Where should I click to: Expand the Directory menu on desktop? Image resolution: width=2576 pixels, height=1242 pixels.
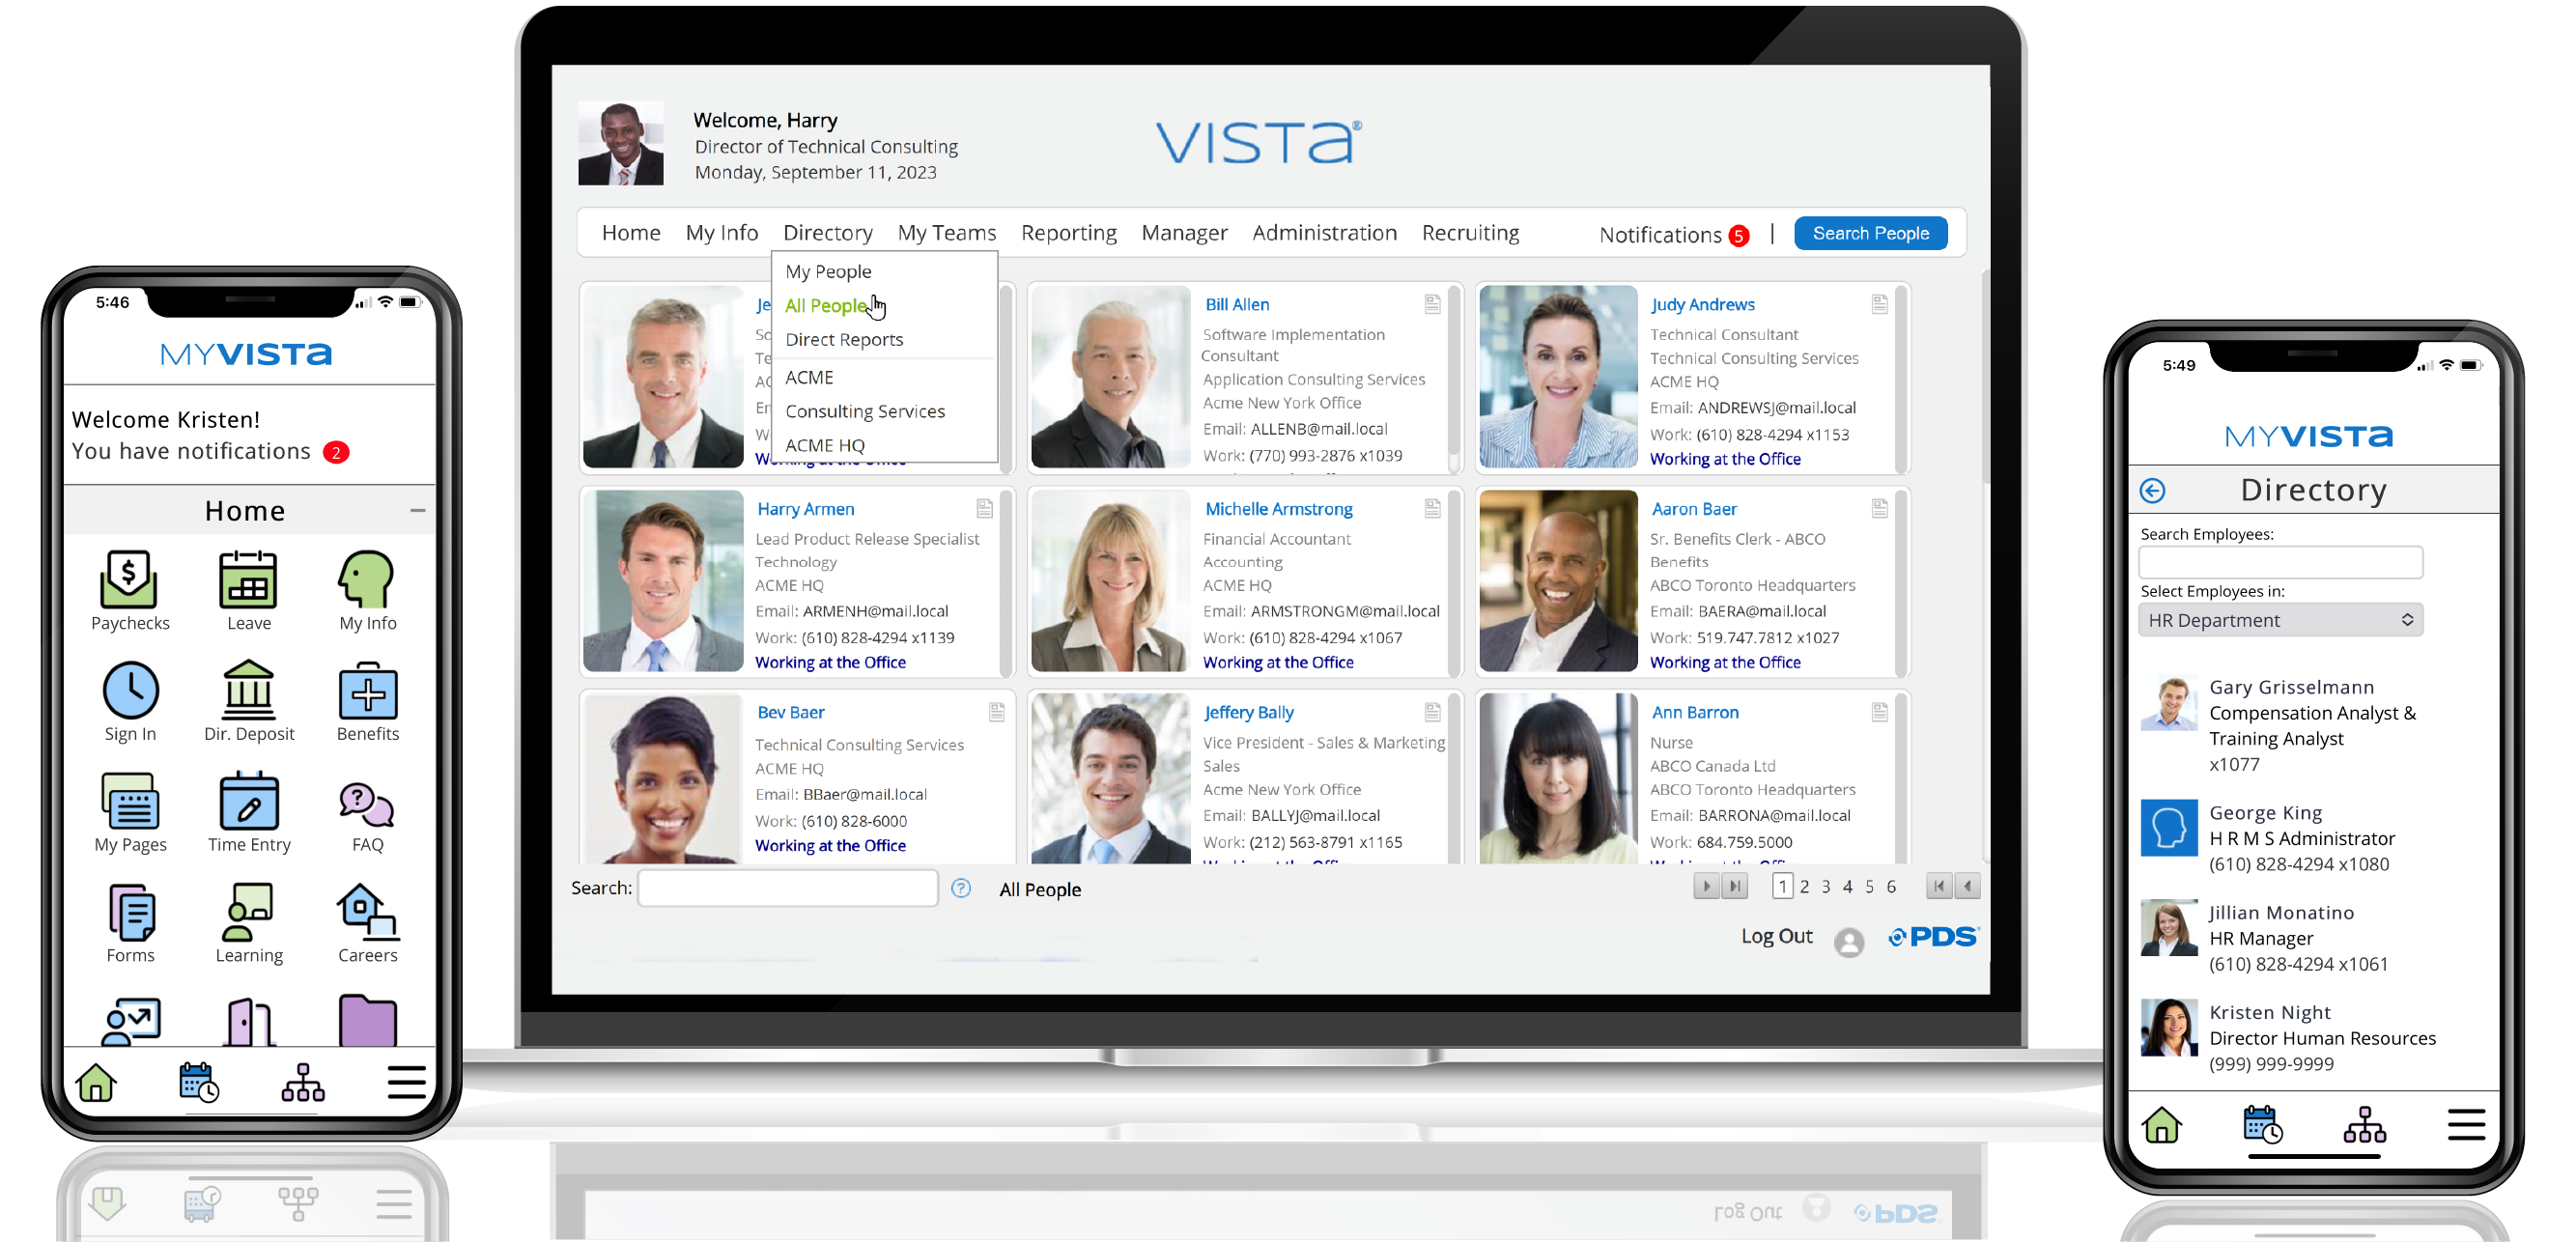827,232
